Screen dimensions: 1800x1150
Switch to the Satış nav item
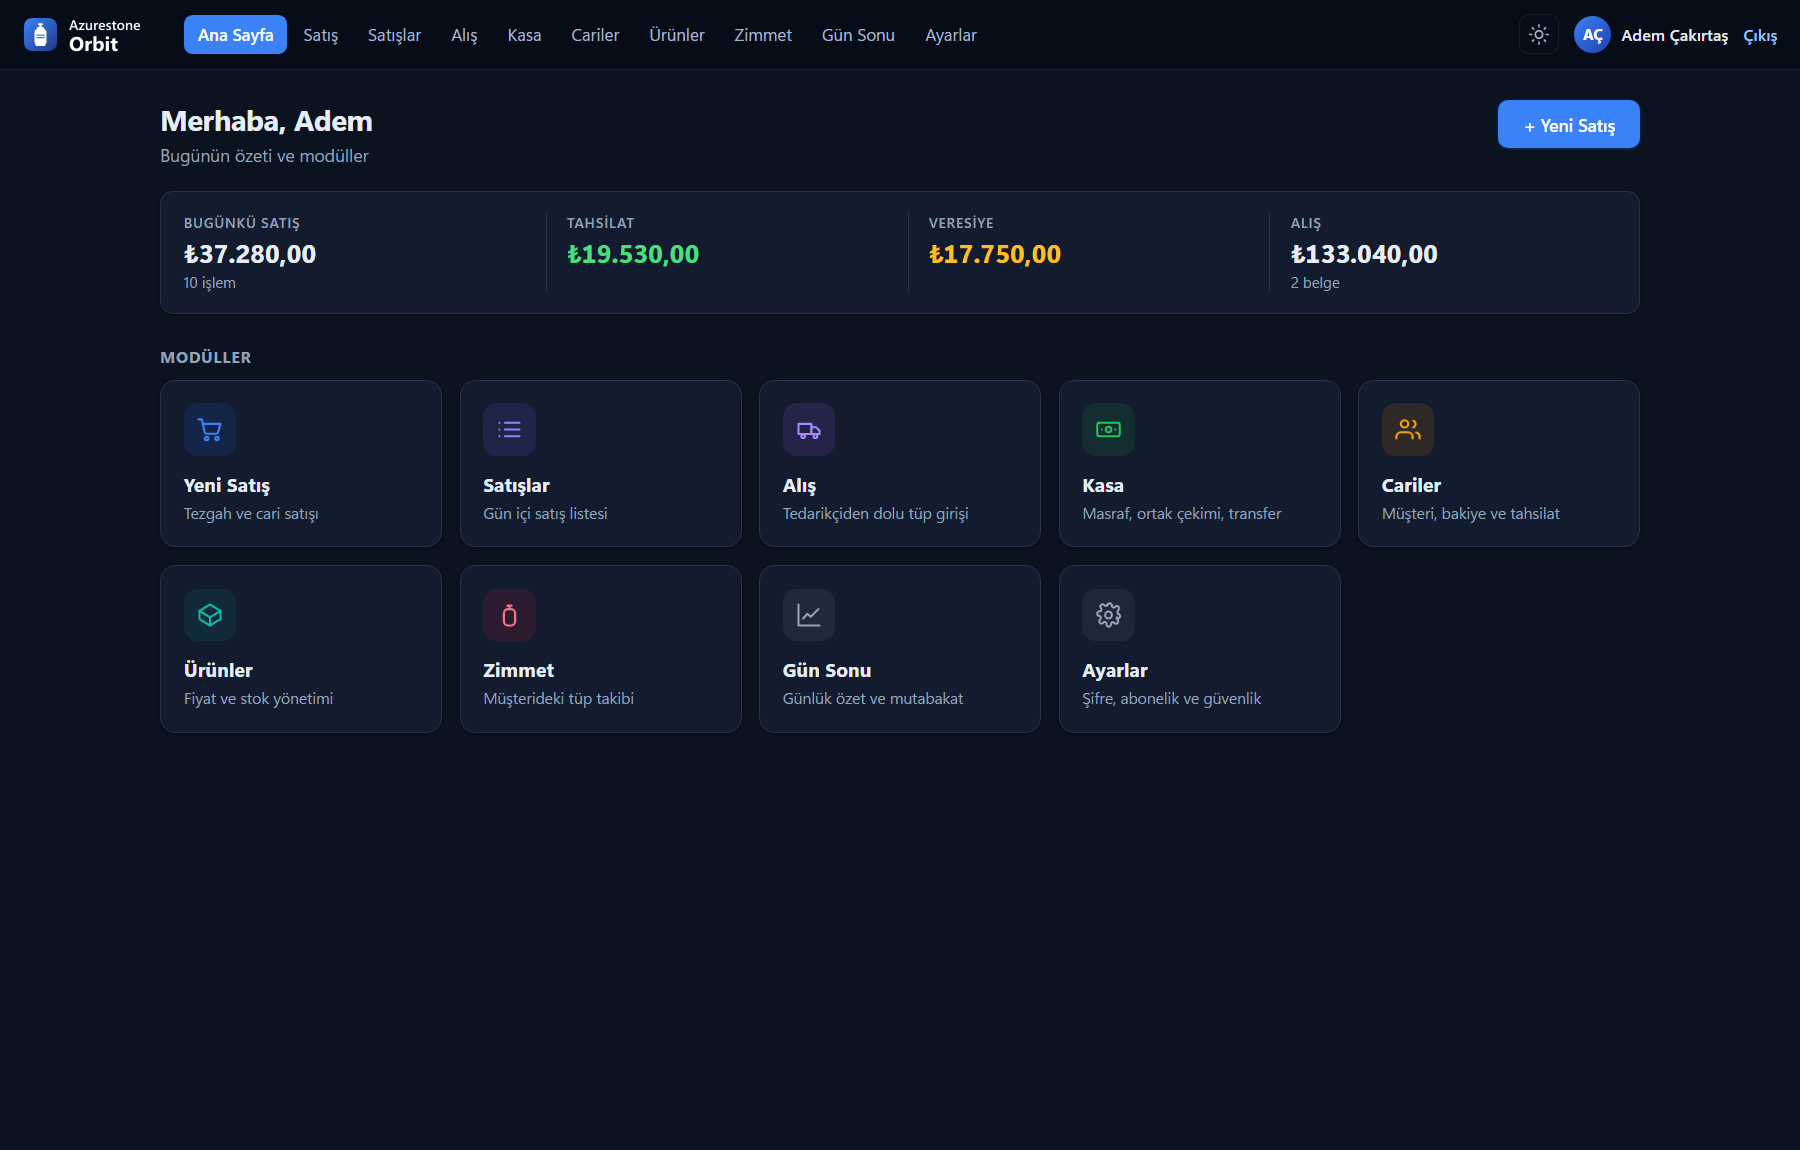[x=321, y=35]
